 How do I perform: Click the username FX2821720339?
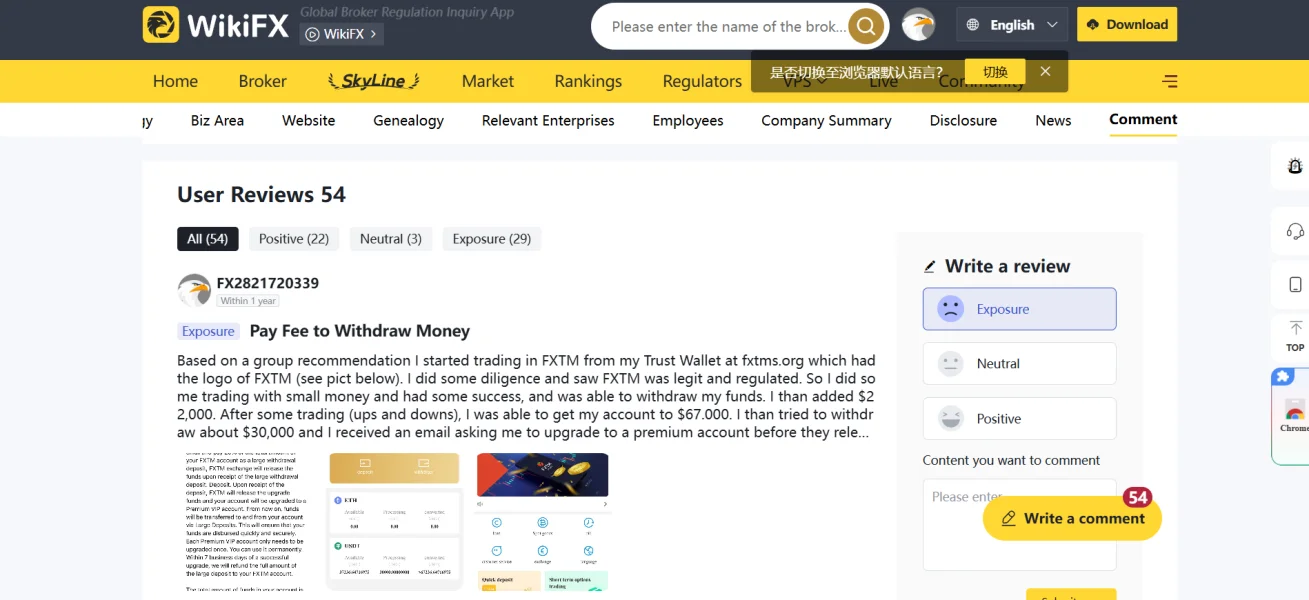[x=268, y=283]
